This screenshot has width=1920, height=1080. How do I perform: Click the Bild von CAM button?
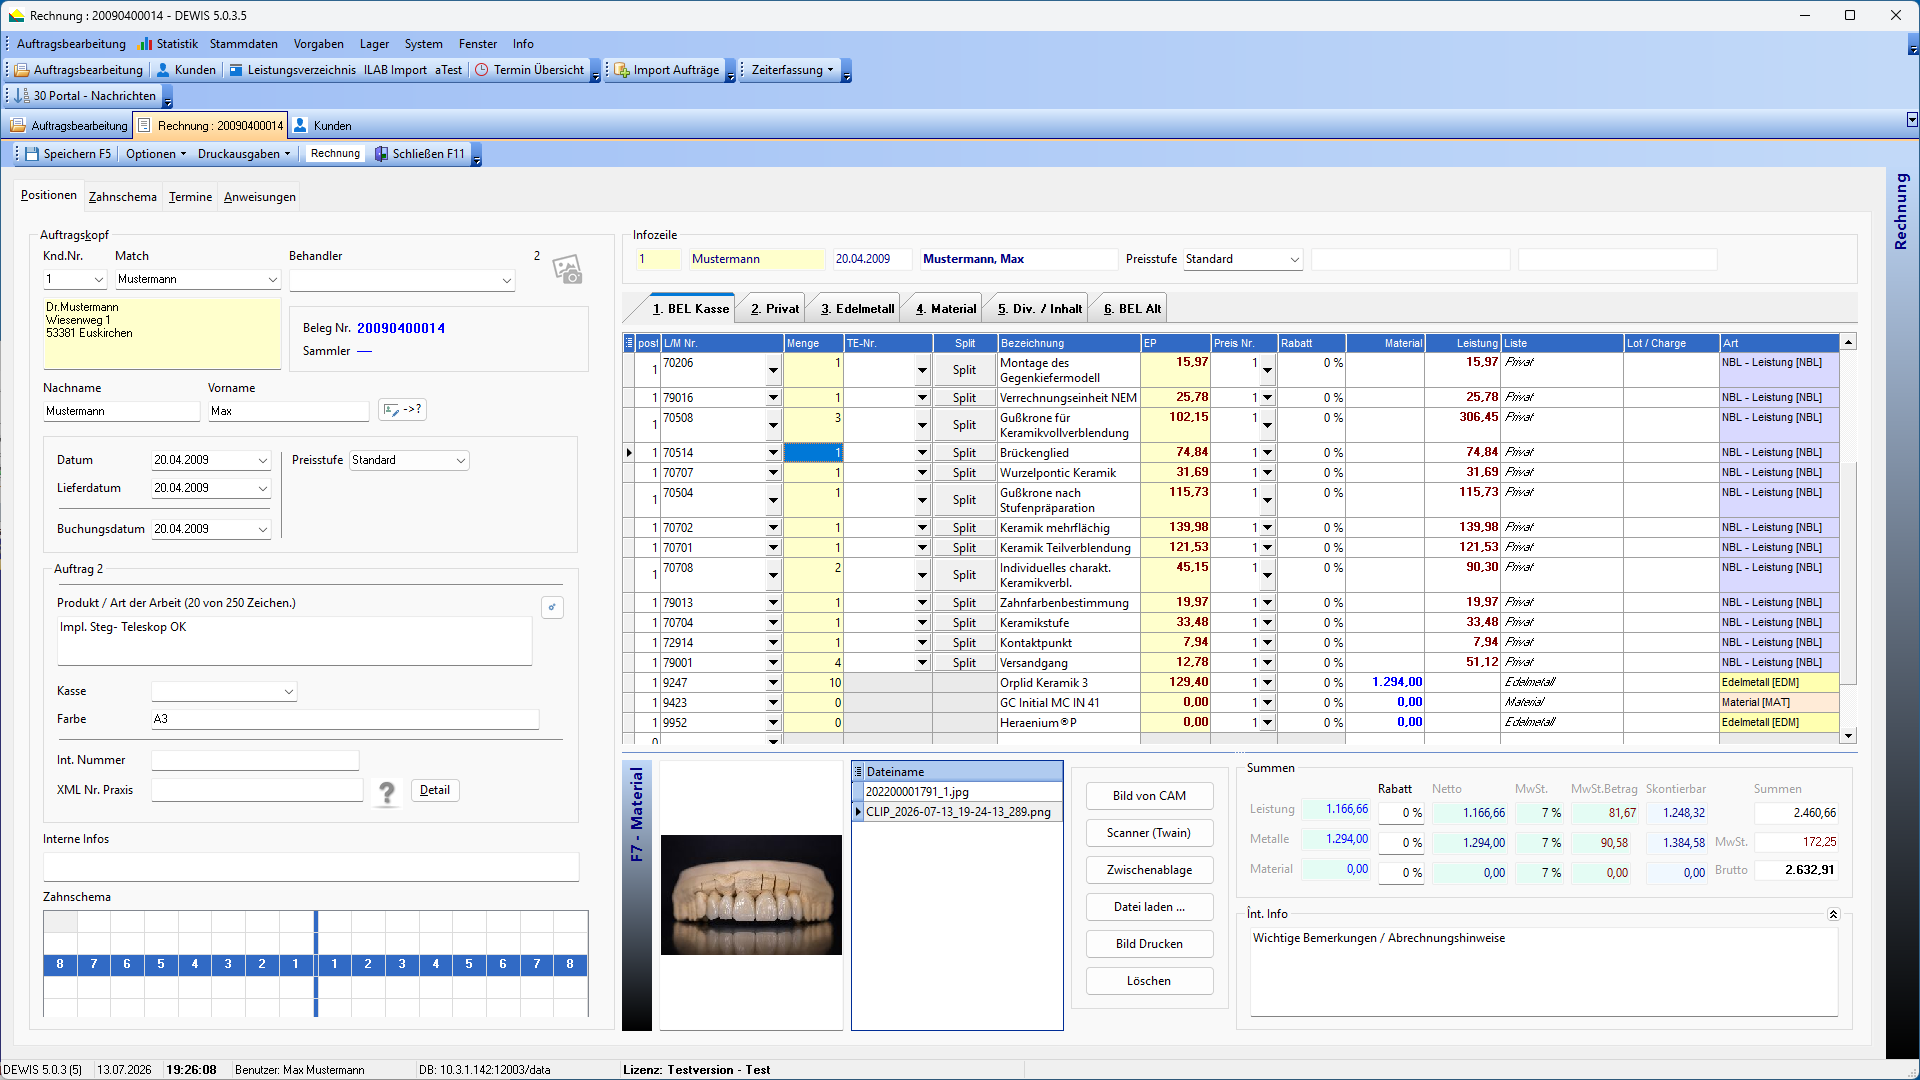coord(1149,796)
